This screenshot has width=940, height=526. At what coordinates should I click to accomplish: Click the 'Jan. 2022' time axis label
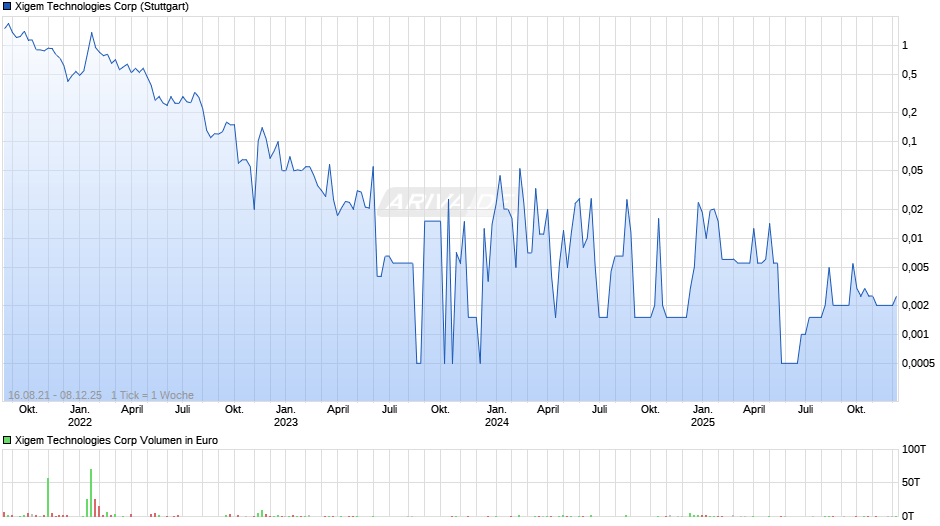[80, 416]
